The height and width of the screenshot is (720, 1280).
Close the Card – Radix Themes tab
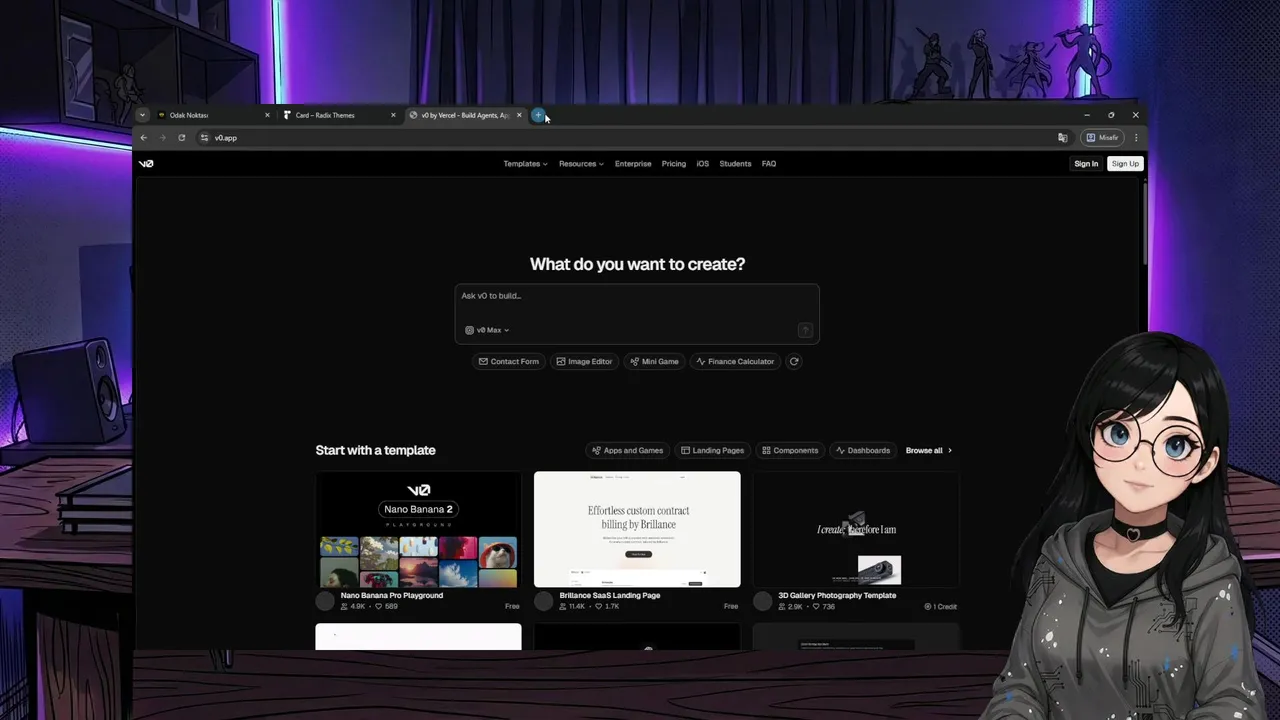pos(393,115)
